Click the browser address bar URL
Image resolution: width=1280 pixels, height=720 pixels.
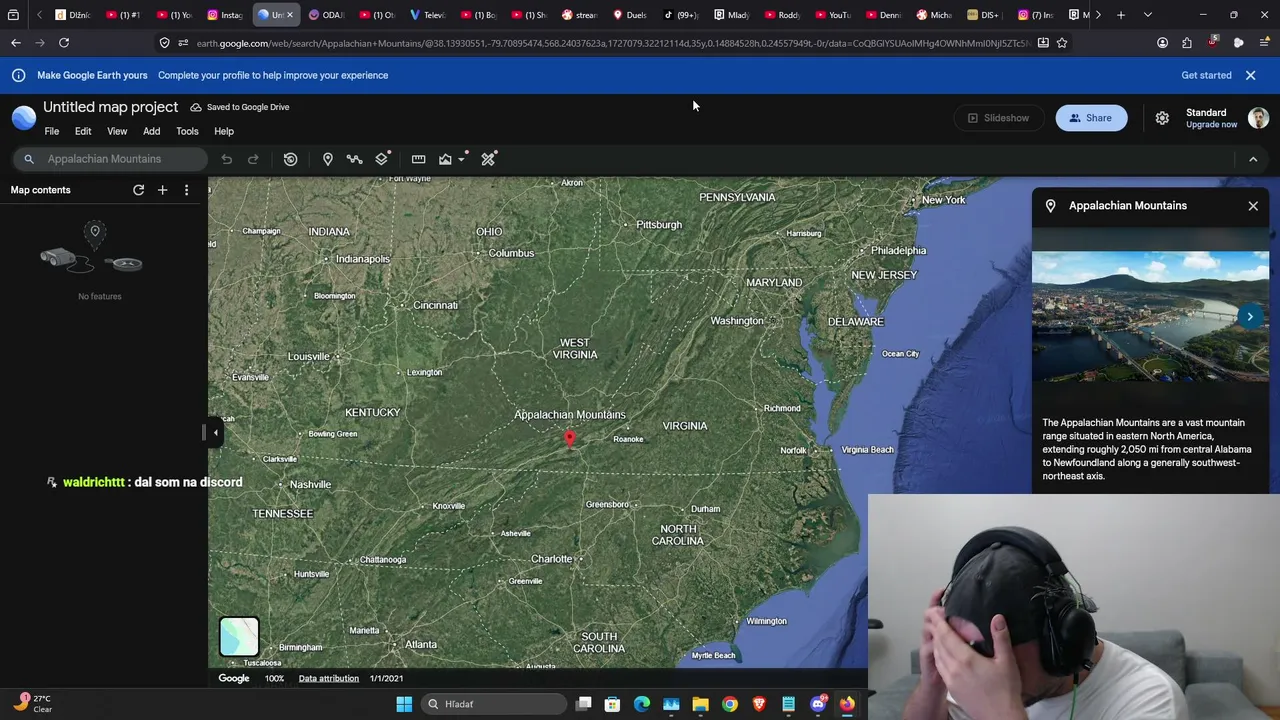[x=612, y=43]
